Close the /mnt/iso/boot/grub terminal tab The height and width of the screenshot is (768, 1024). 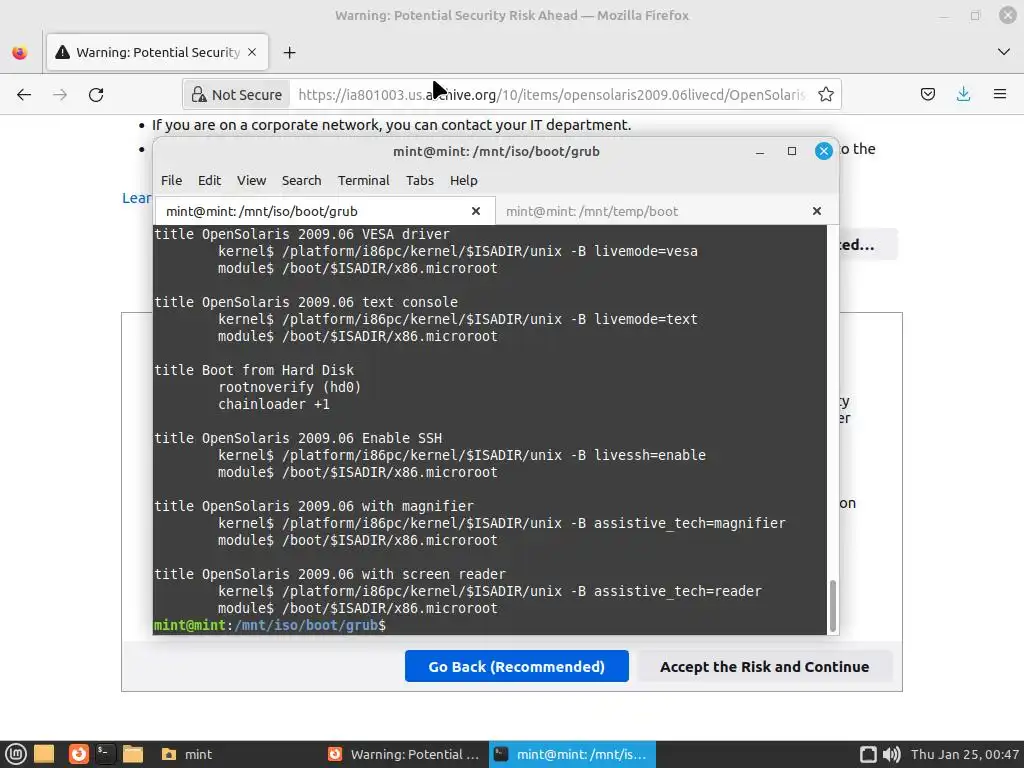pos(475,211)
